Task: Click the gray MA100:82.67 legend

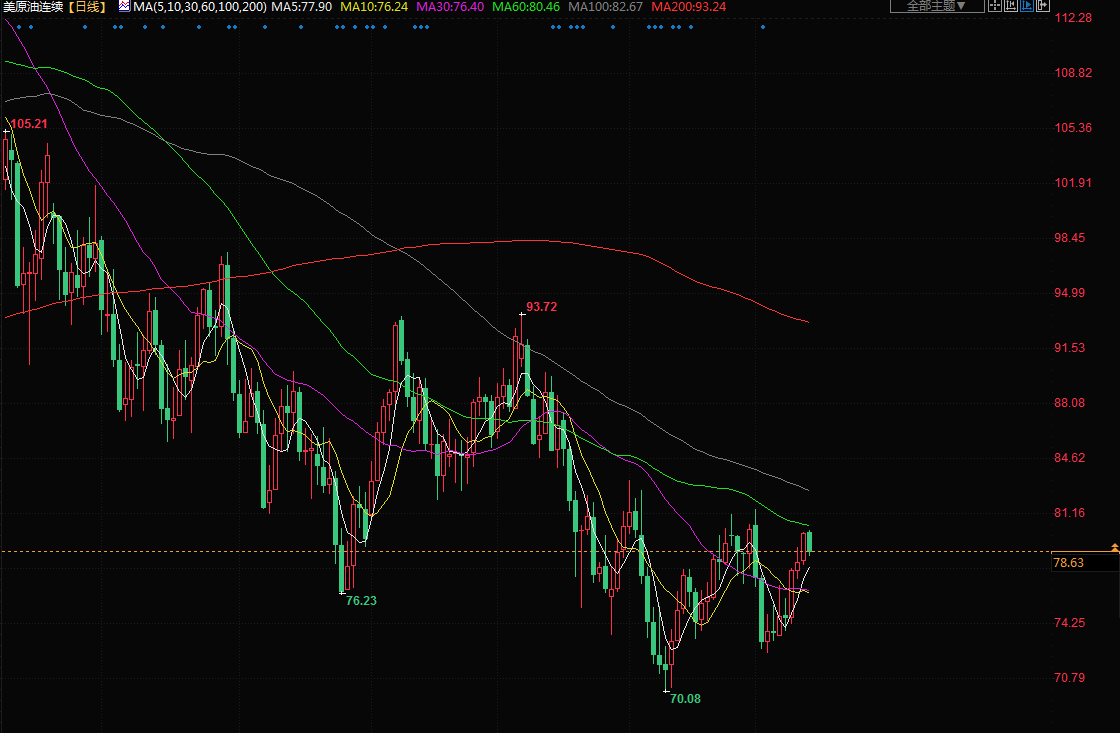Action: click(605, 7)
